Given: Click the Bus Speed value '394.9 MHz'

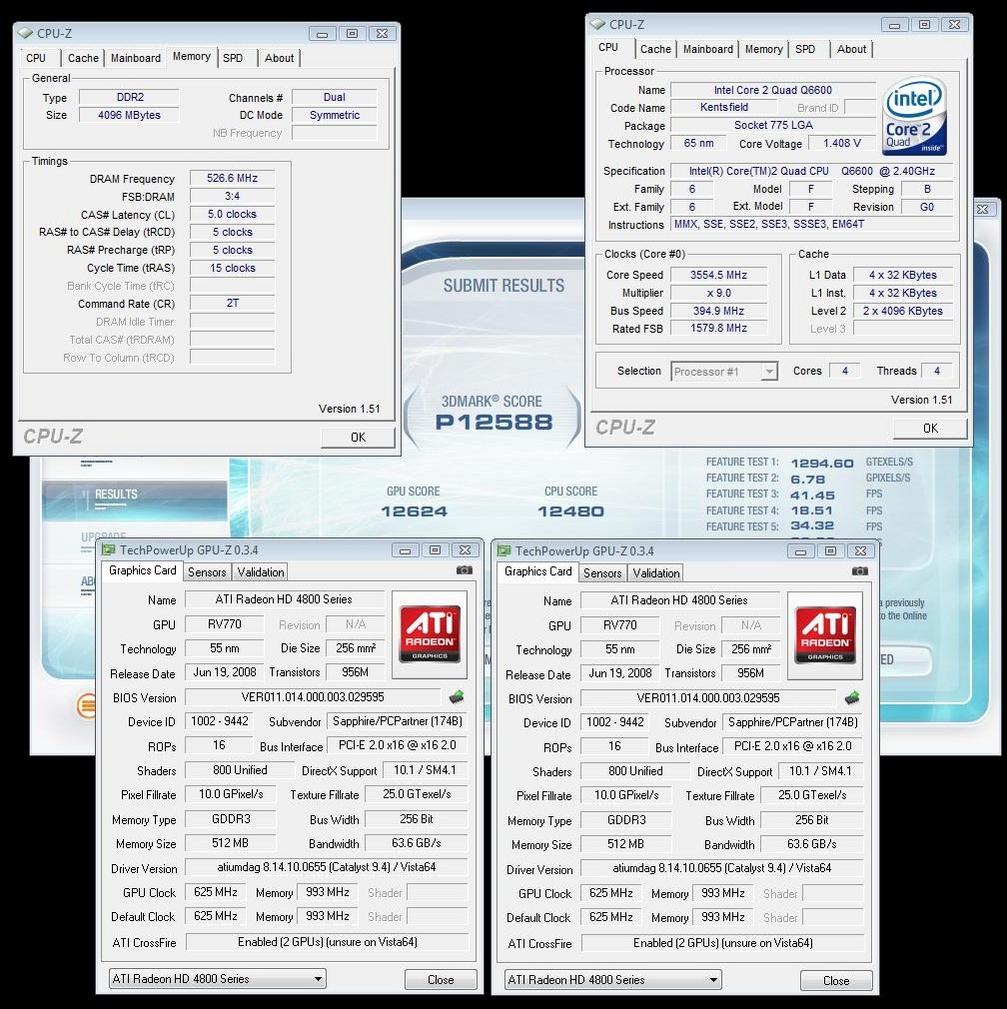Looking at the screenshot, I should tap(719, 311).
